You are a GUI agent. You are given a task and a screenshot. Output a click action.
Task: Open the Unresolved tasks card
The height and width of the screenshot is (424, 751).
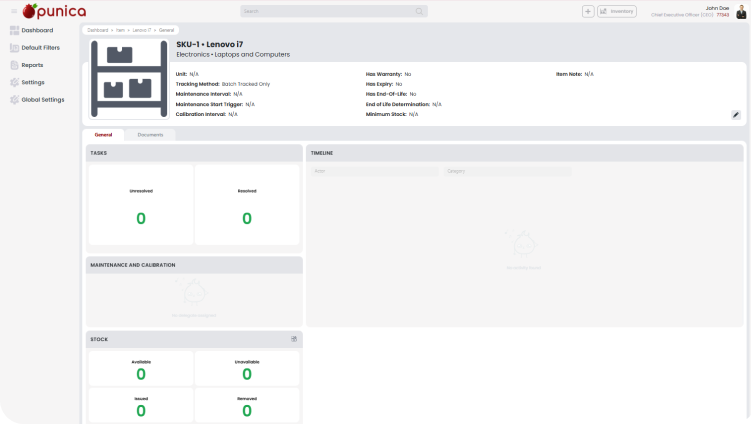141,205
